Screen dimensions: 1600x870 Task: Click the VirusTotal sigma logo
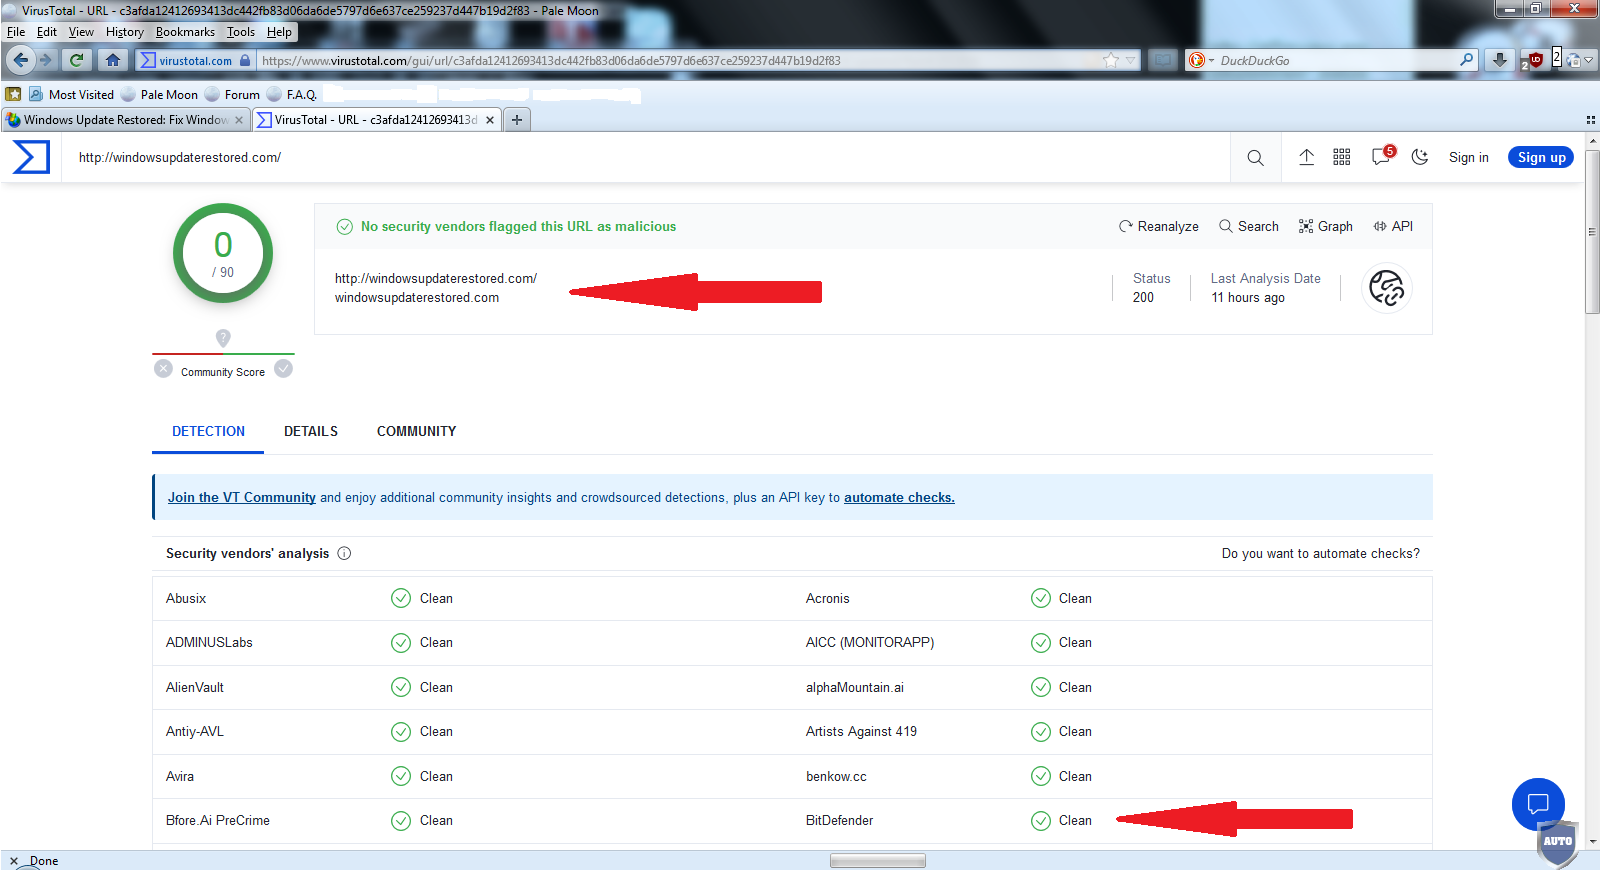click(31, 157)
